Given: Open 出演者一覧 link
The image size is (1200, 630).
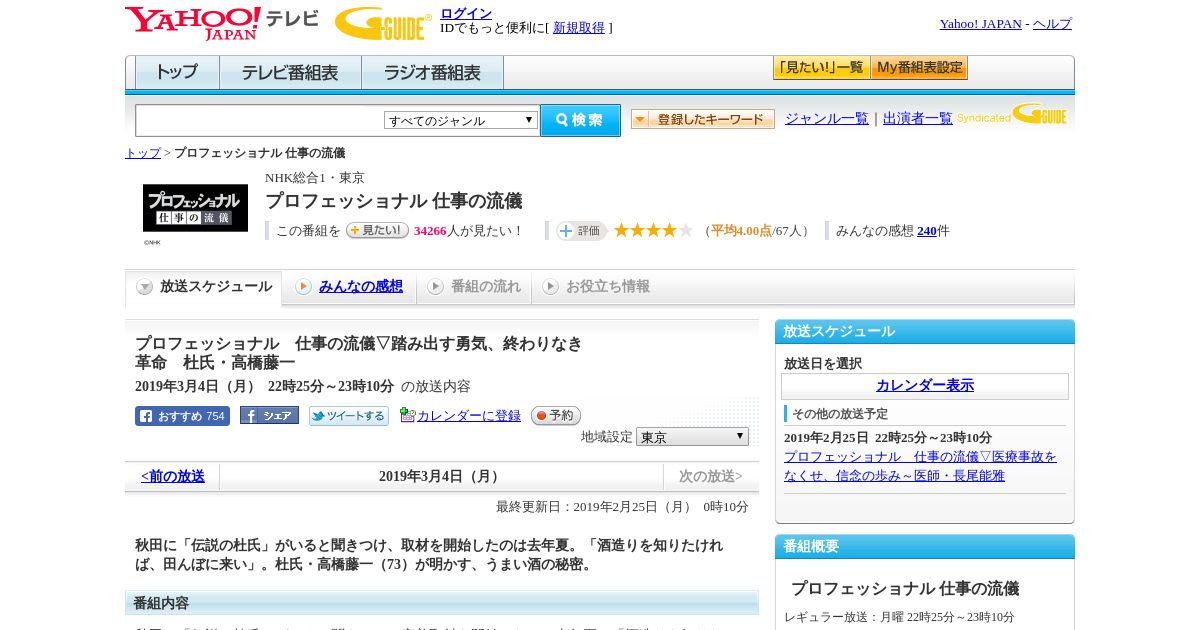Looking at the screenshot, I should 918,118.
